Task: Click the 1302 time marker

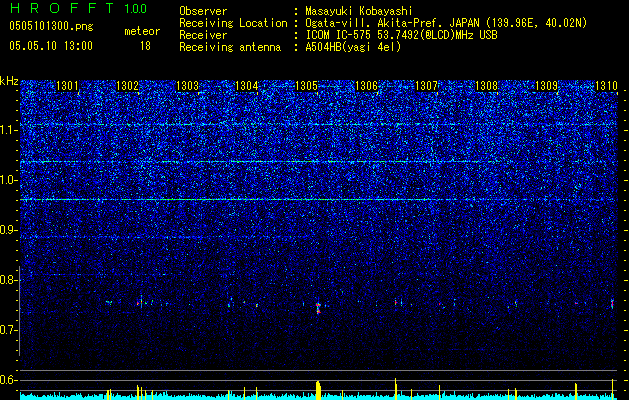Action: coord(127,85)
